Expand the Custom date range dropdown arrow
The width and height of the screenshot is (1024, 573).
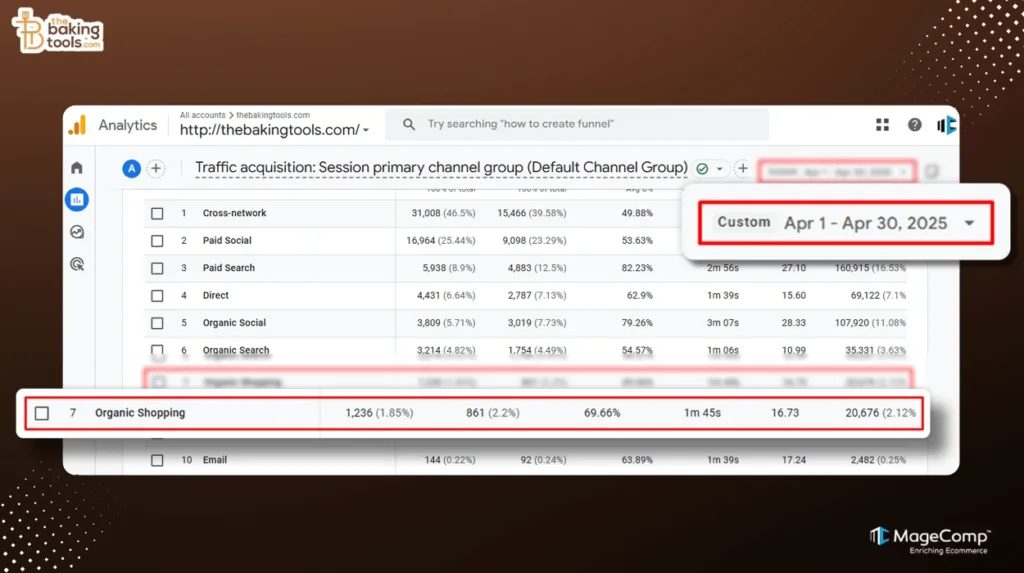[969, 223]
